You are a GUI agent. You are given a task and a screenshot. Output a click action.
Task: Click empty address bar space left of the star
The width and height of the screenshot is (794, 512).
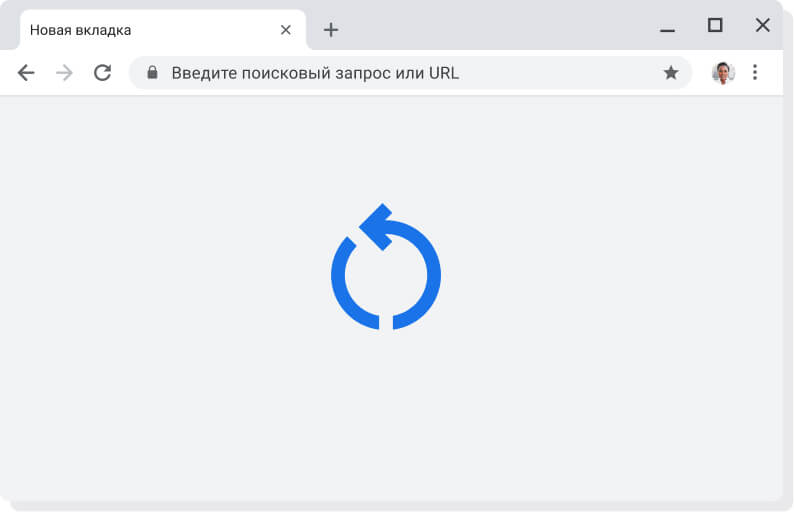pyautogui.click(x=570, y=73)
